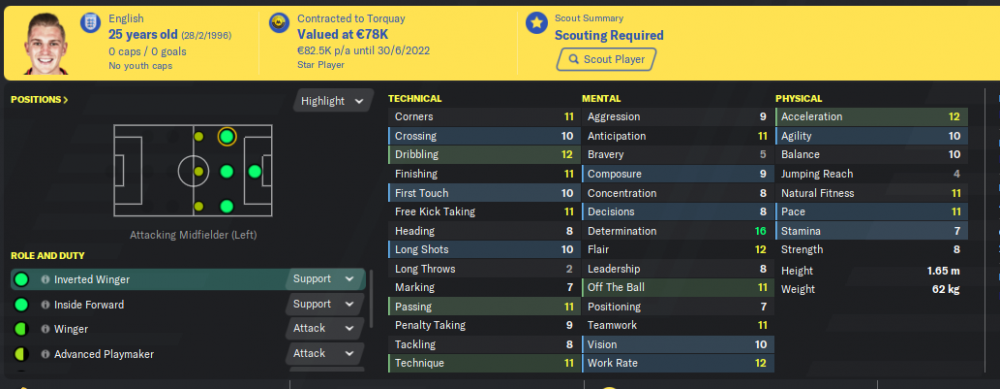The width and height of the screenshot is (1000, 389).
Task: Click the England nationality flag icon
Action: click(x=90, y=23)
